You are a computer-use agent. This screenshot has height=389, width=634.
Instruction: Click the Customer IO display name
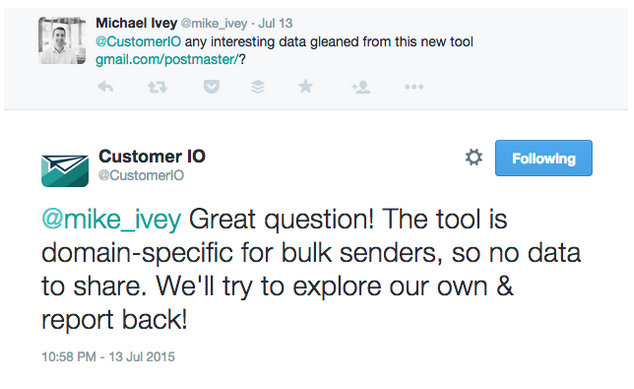[152, 156]
